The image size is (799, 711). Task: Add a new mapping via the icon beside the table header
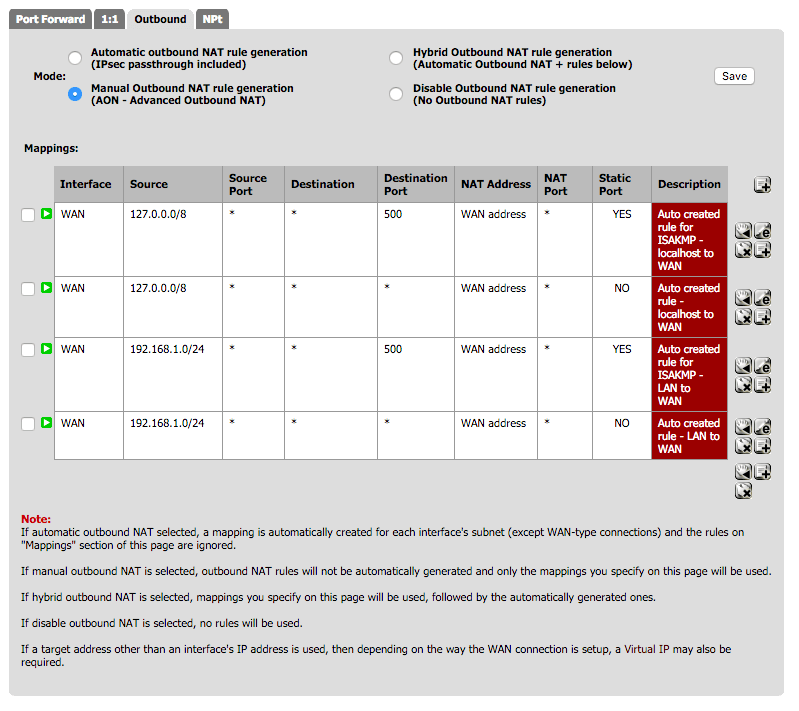(x=762, y=185)
